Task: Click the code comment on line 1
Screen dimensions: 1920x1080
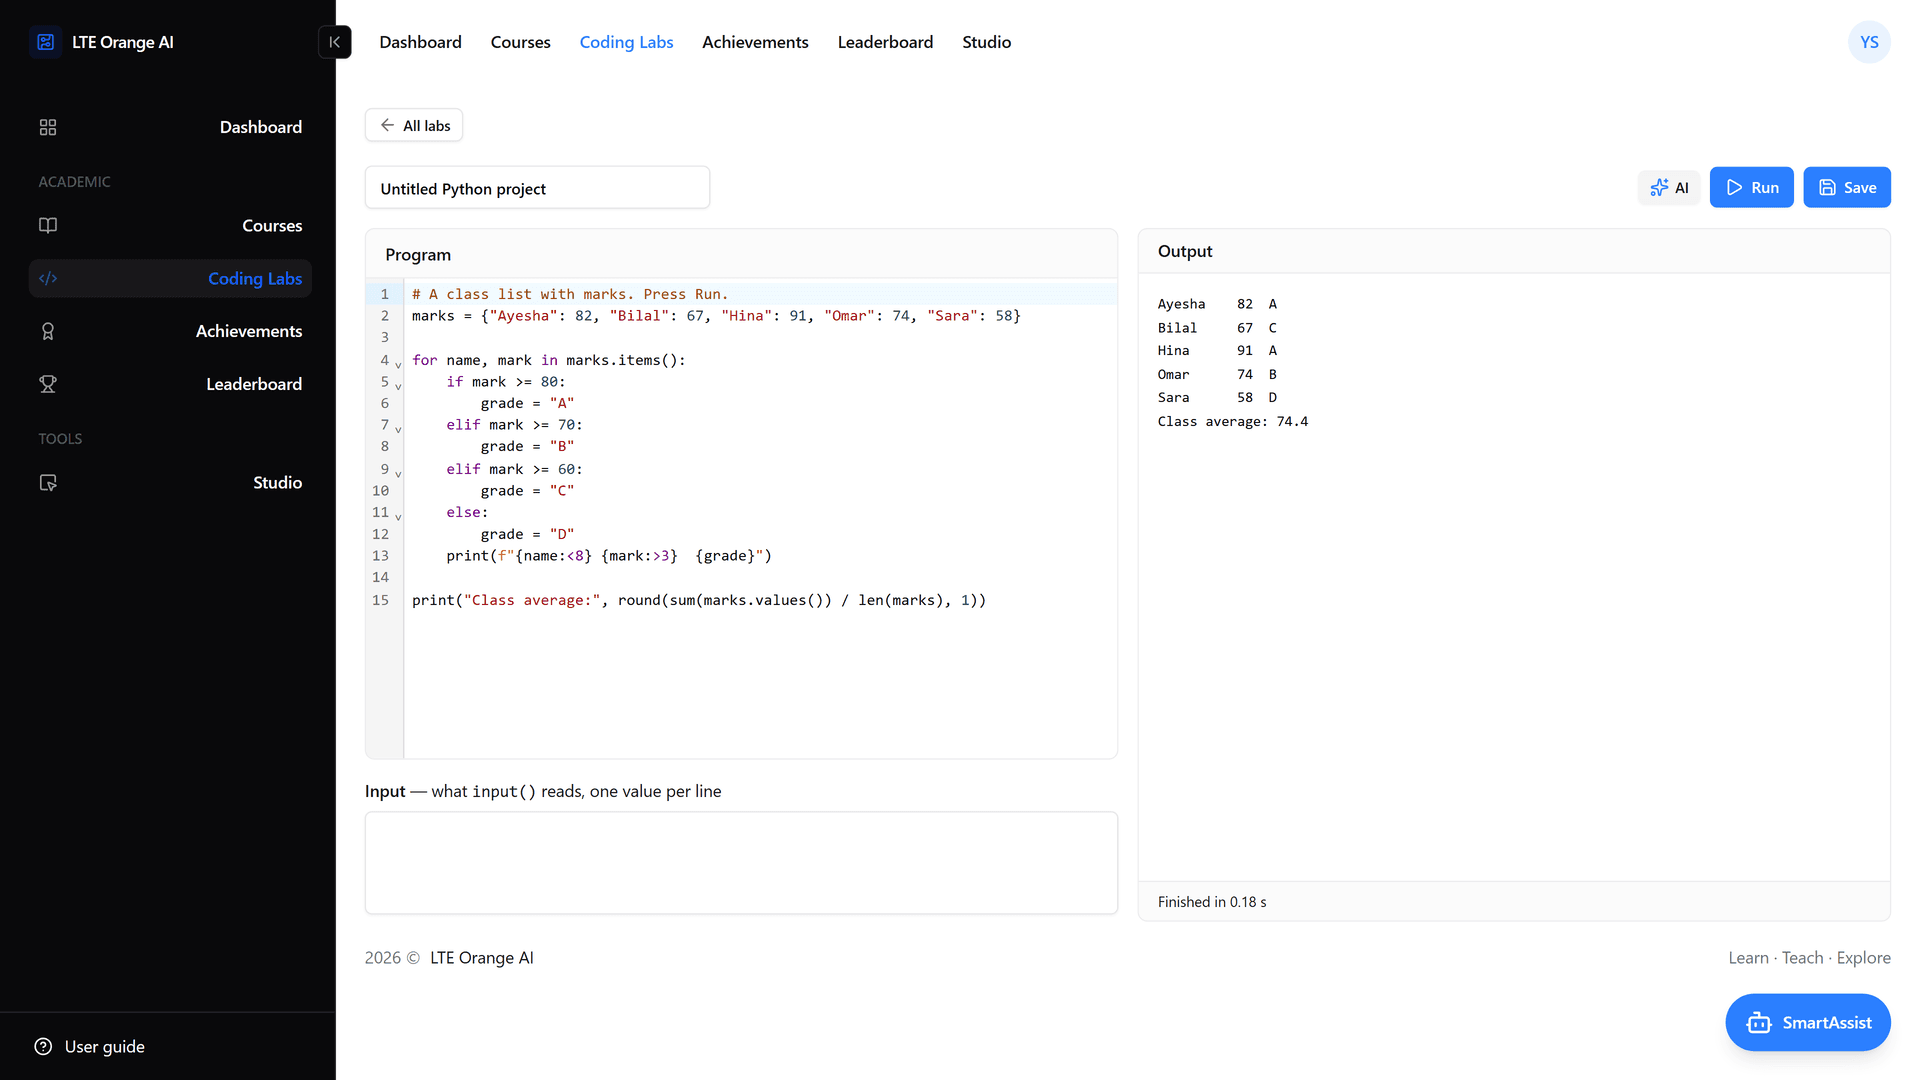Action: click(x=570, y=294)
